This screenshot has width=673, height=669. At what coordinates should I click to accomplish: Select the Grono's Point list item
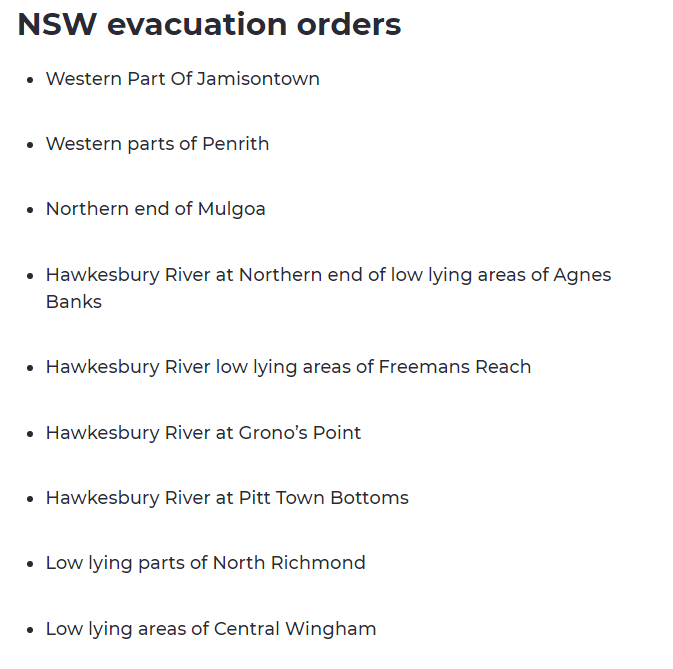pos(203,433)
